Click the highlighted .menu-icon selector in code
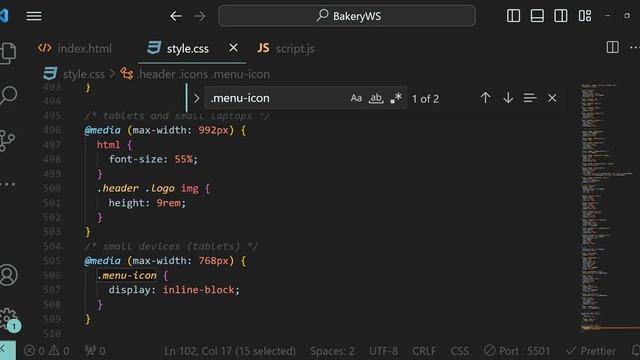The height and width of the screenshot is (360, 640). [127, 276]
